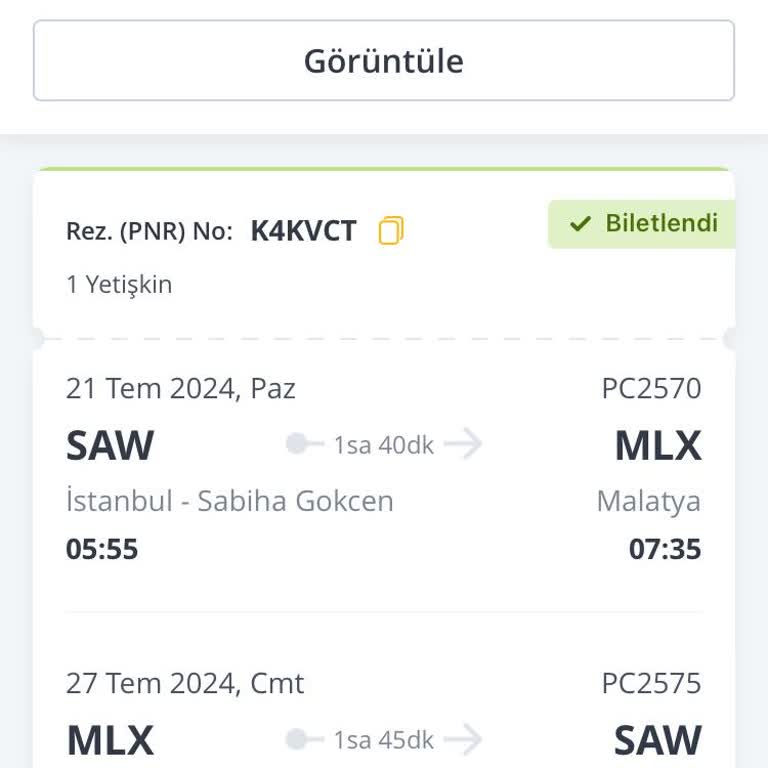
Task: Click İstanbul - Sabiha Gokcen airport name
Action: 230,500
